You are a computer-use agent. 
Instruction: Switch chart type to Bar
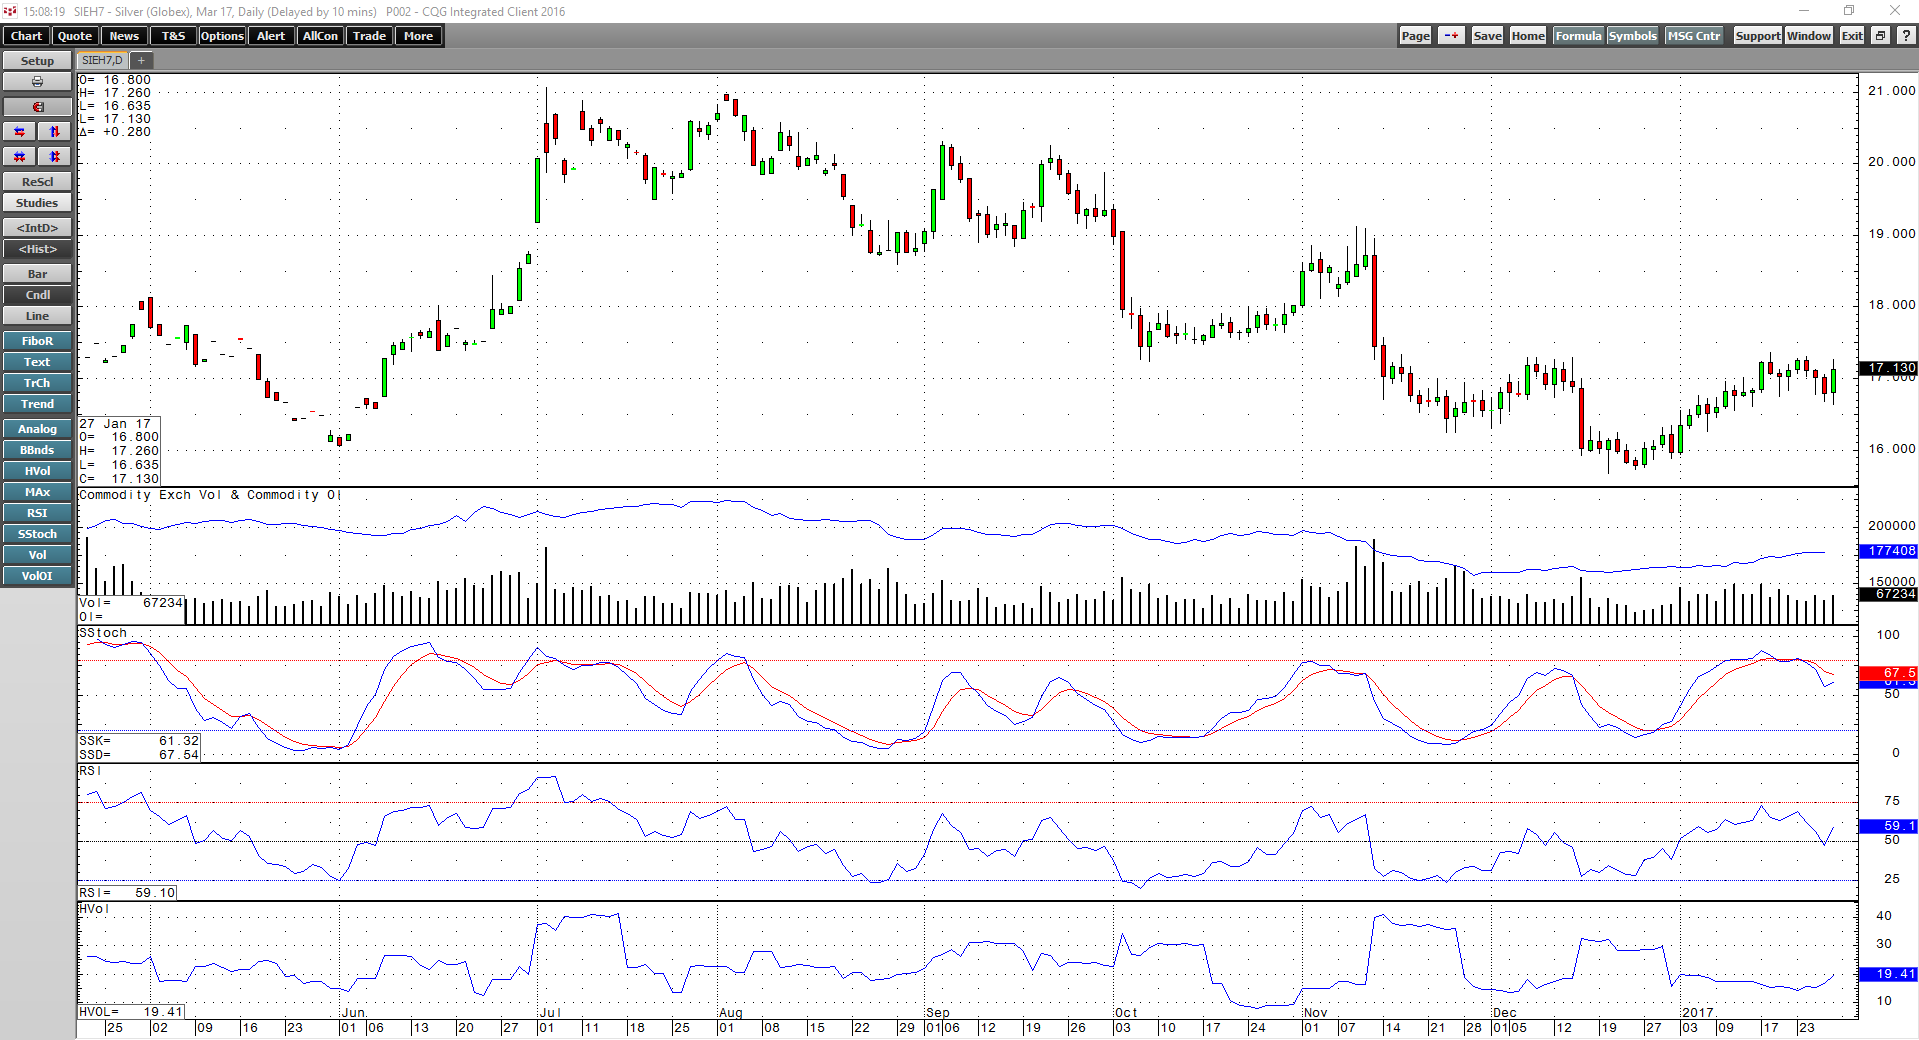pos(37,274)
